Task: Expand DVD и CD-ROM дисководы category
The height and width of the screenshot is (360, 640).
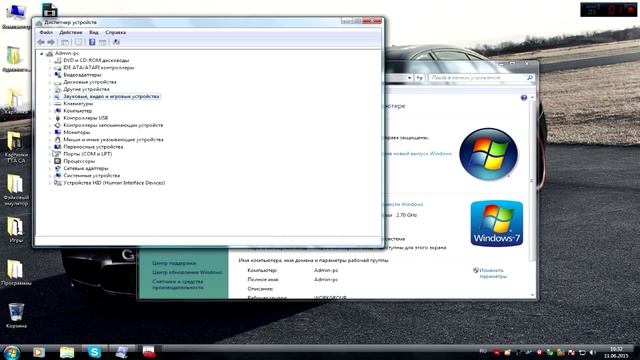Action: pyautogui.click(x=50, y=60)
